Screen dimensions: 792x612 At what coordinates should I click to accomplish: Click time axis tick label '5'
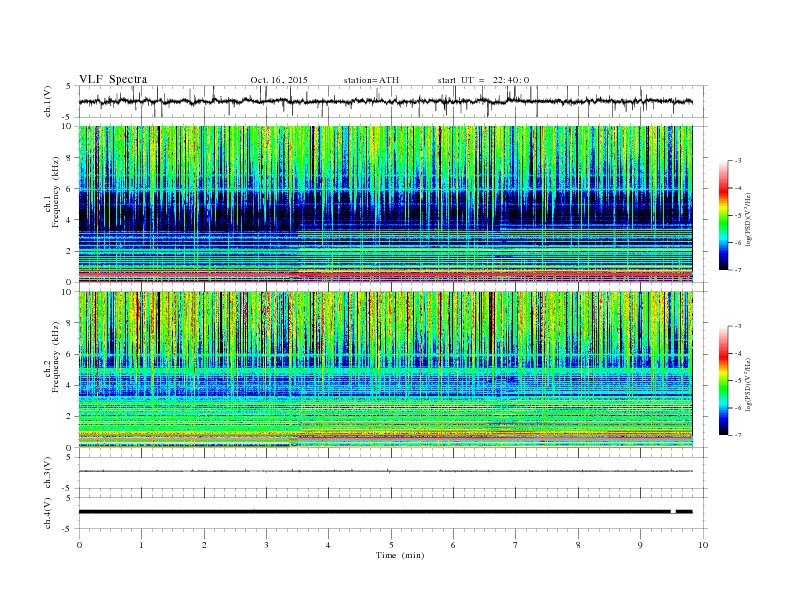(391, 545)
